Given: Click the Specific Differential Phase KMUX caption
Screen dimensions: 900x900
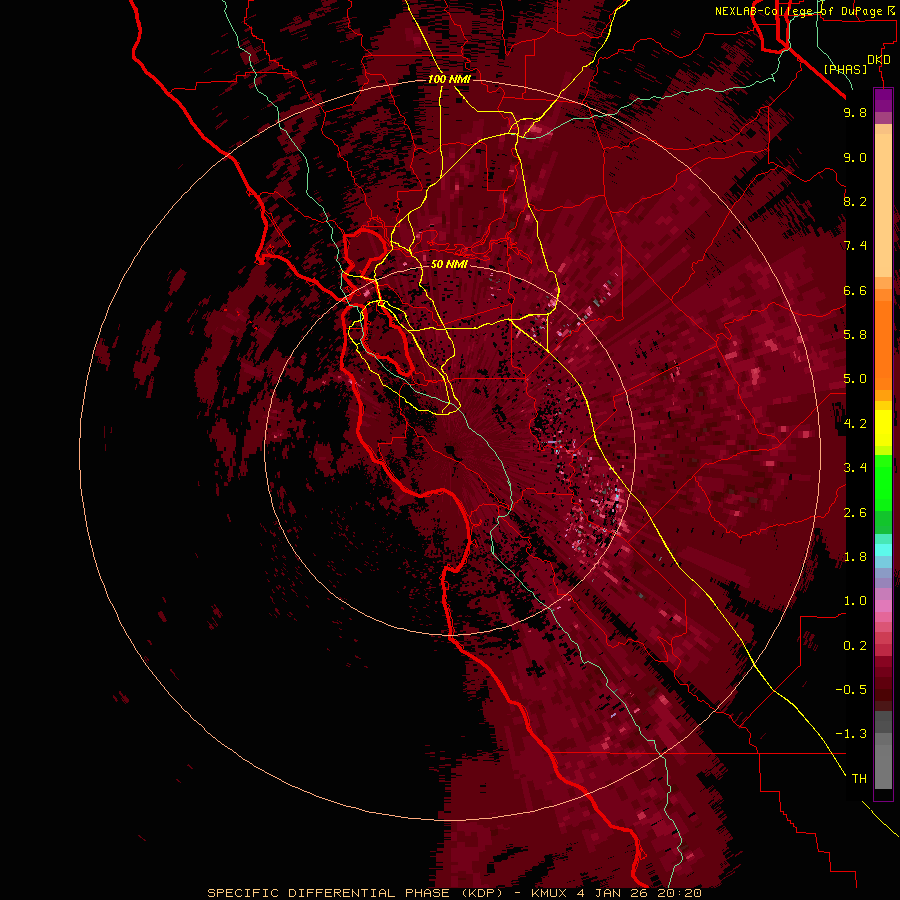Looking at the screenshot, I should pos(454,893).
